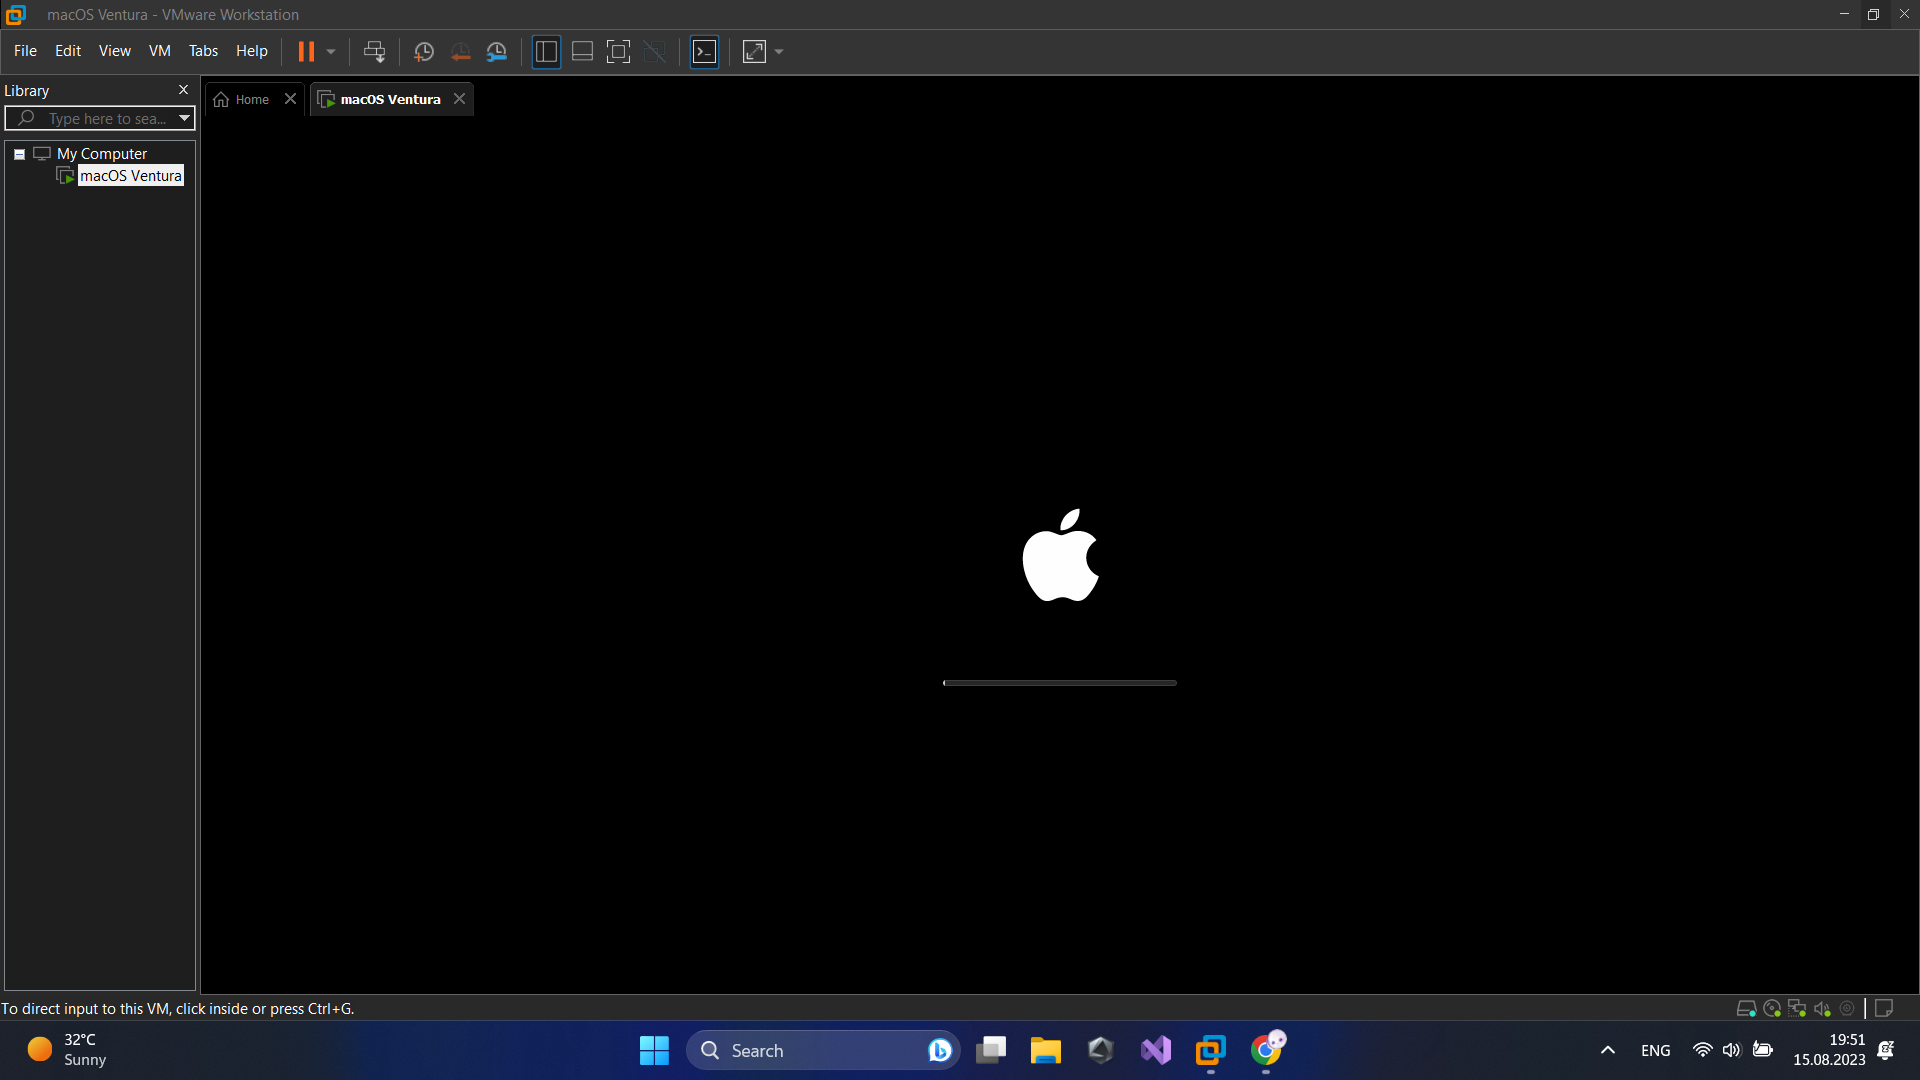Toggle the library sidebar view
The height and width of the screenshot is (1080, 1920).
(x=546, y=52)
